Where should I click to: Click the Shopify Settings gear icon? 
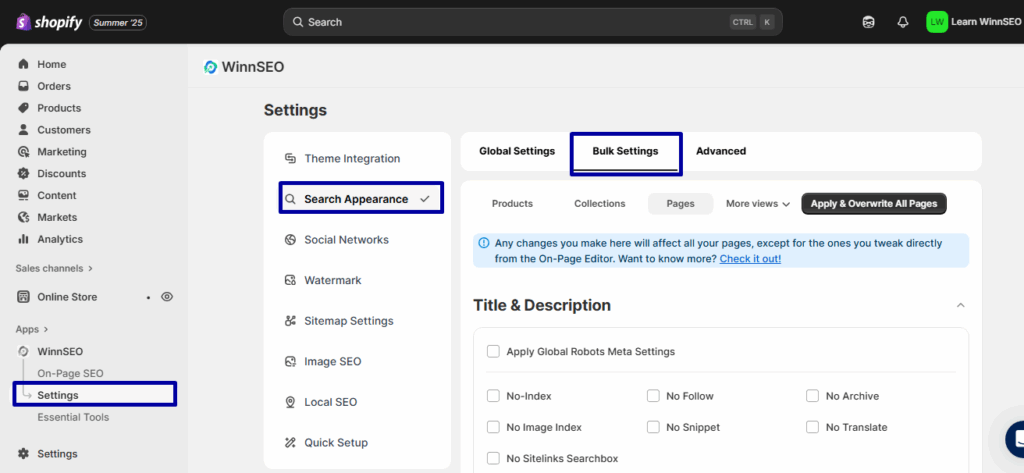(x=24, y=453)
